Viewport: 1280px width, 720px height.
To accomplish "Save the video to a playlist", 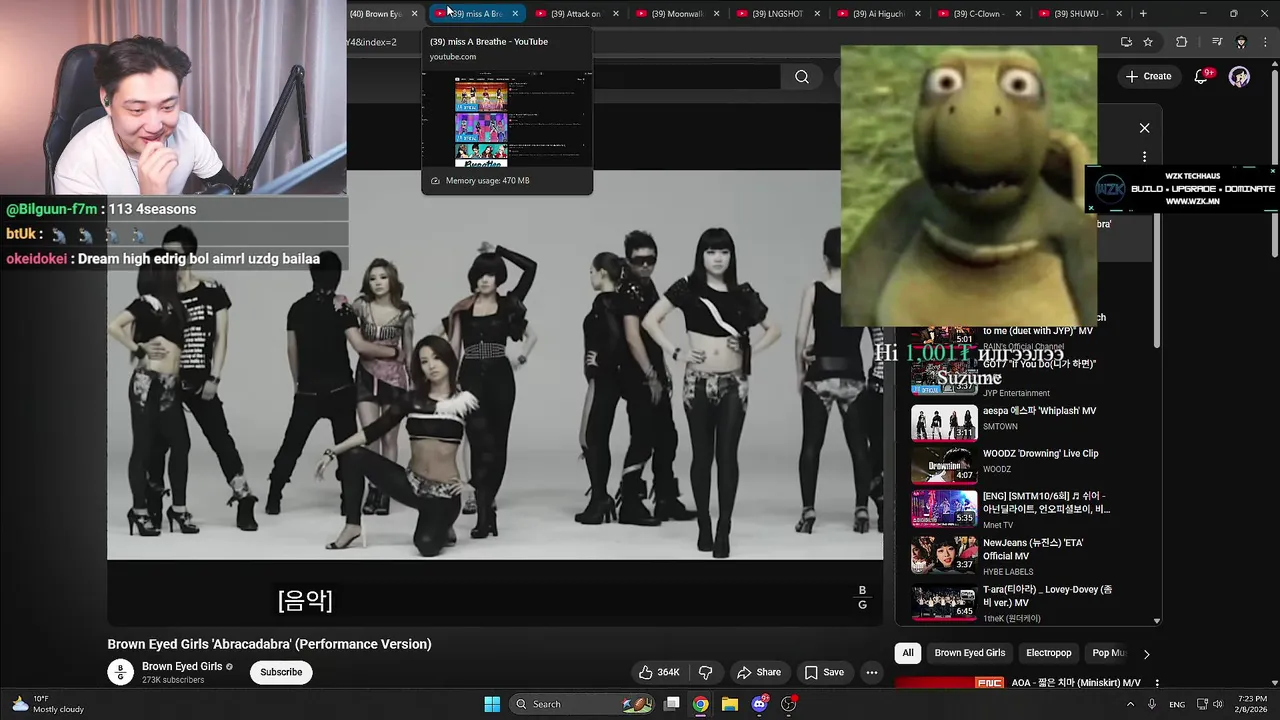I will coord(824,672).
